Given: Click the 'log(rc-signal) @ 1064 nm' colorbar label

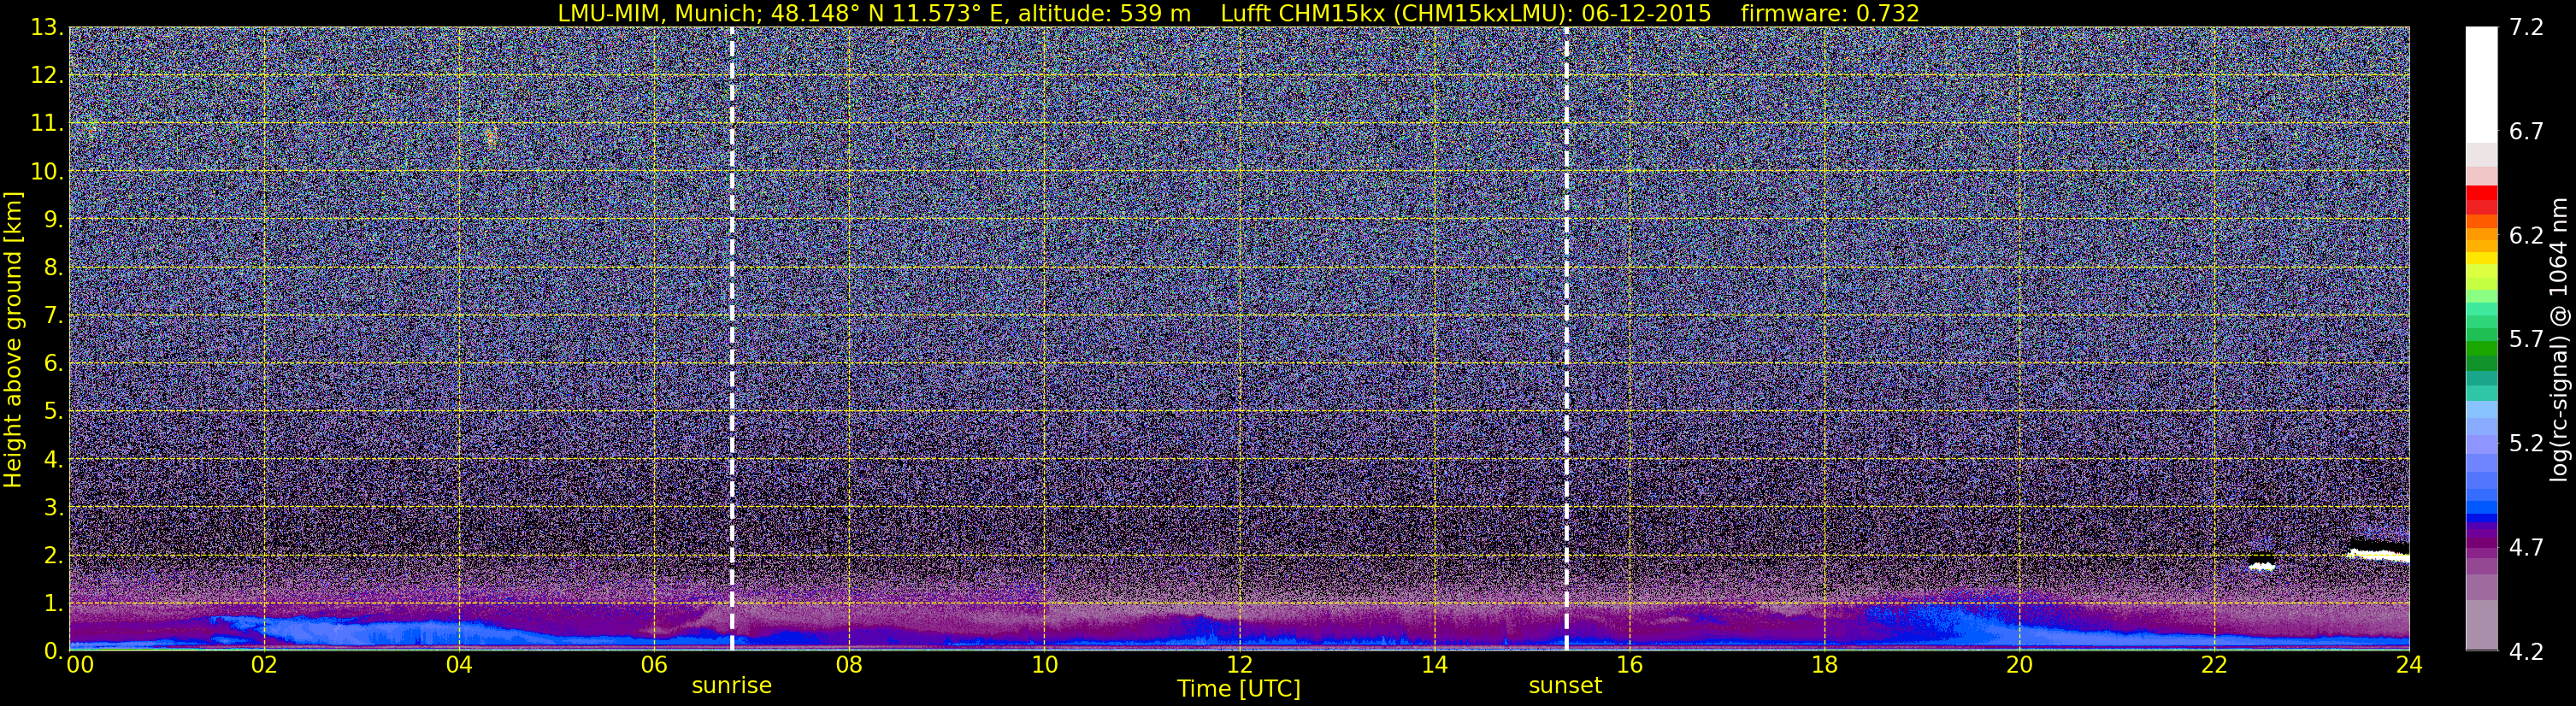Looking at the screenshot, I should 2557,339.
